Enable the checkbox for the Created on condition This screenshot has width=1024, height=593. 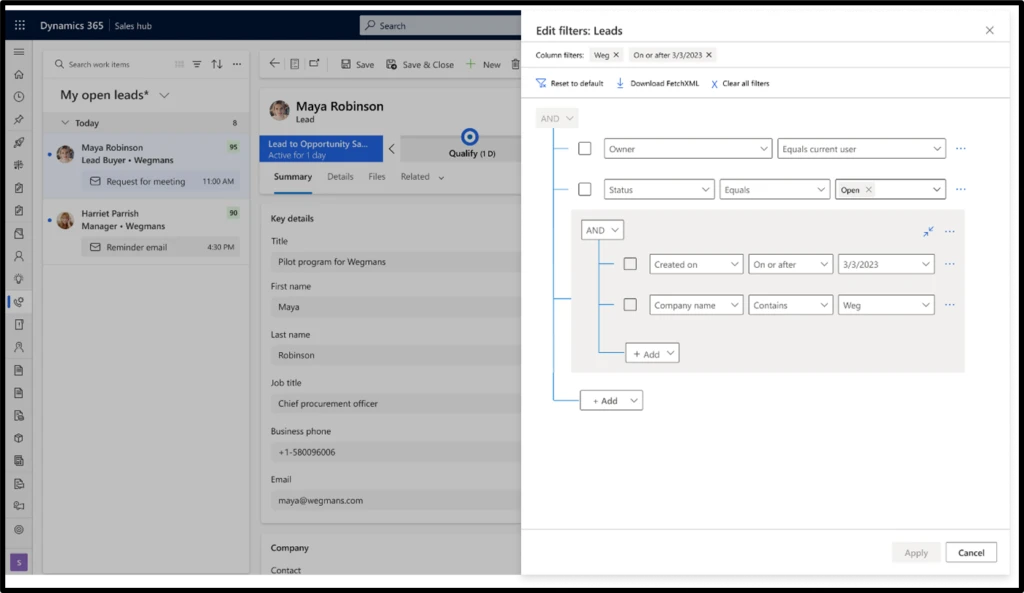click(x=630, y=263)
